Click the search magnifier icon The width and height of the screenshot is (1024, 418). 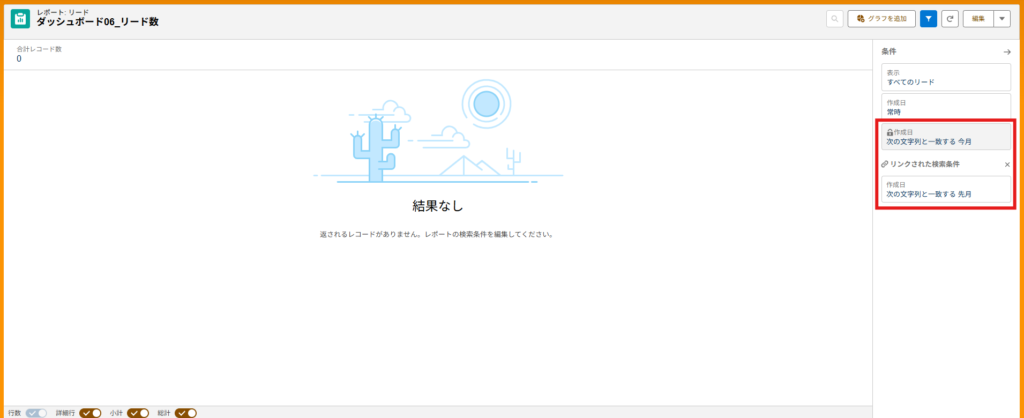point(834,18)
